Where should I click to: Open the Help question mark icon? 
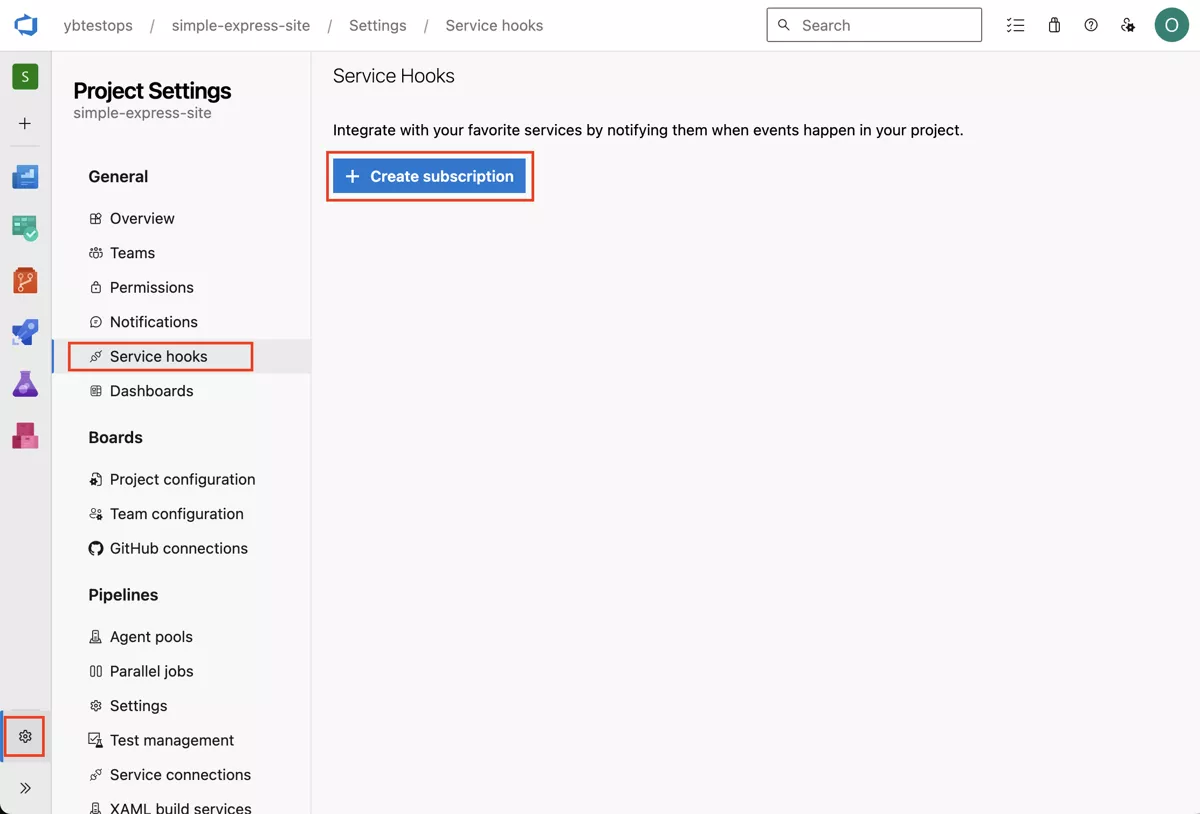click(x=1091, y=25)
